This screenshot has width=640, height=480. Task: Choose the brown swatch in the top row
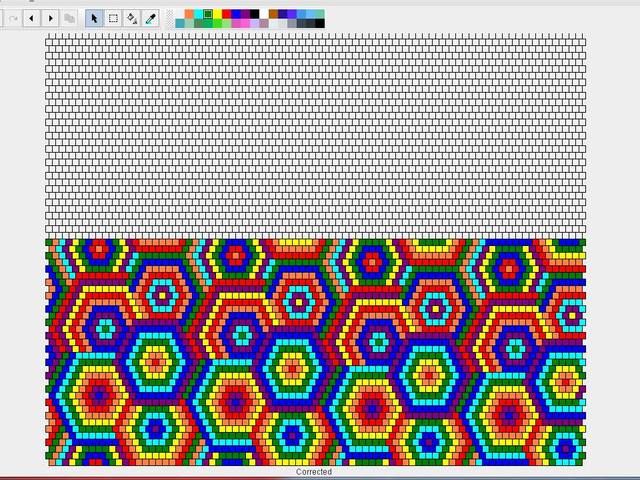tap(273, 13)
